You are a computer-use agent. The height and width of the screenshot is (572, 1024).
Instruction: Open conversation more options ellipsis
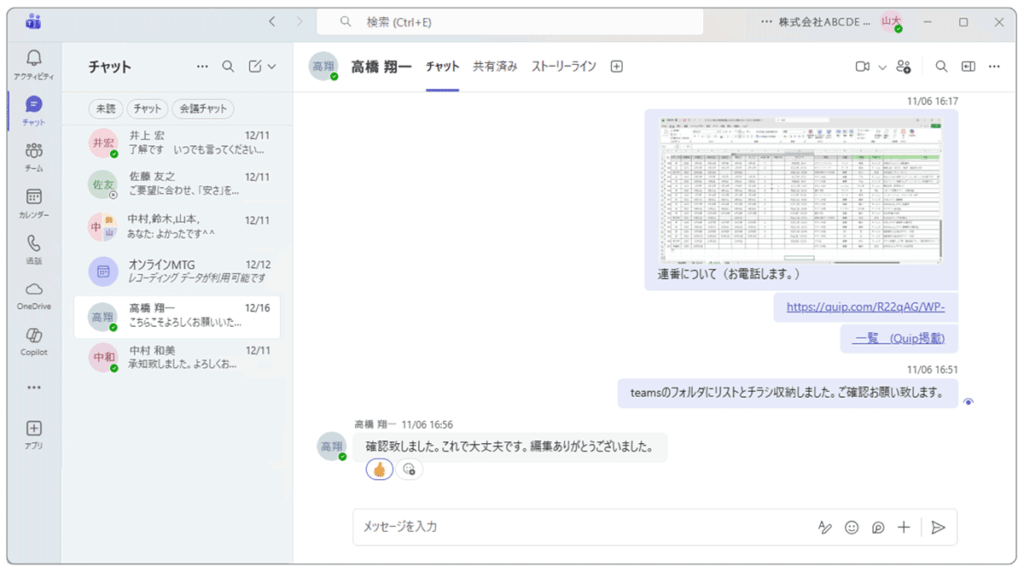coord(994,67)
